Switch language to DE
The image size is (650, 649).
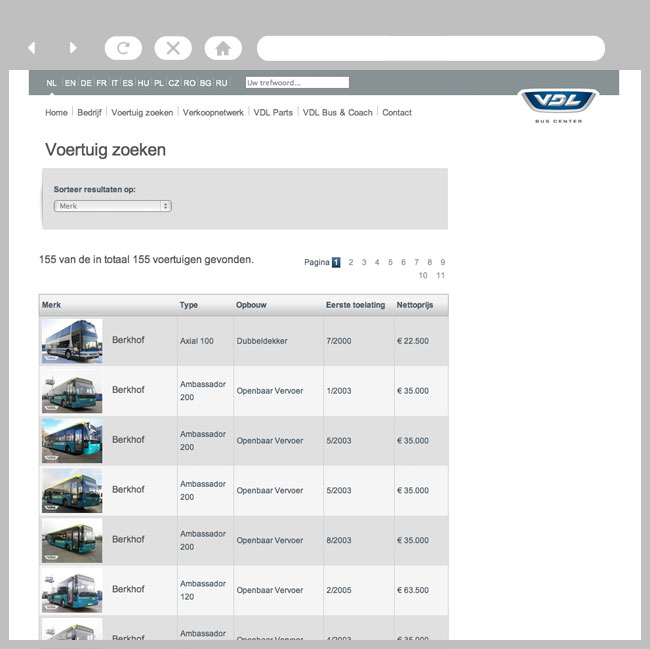point(86,83)
